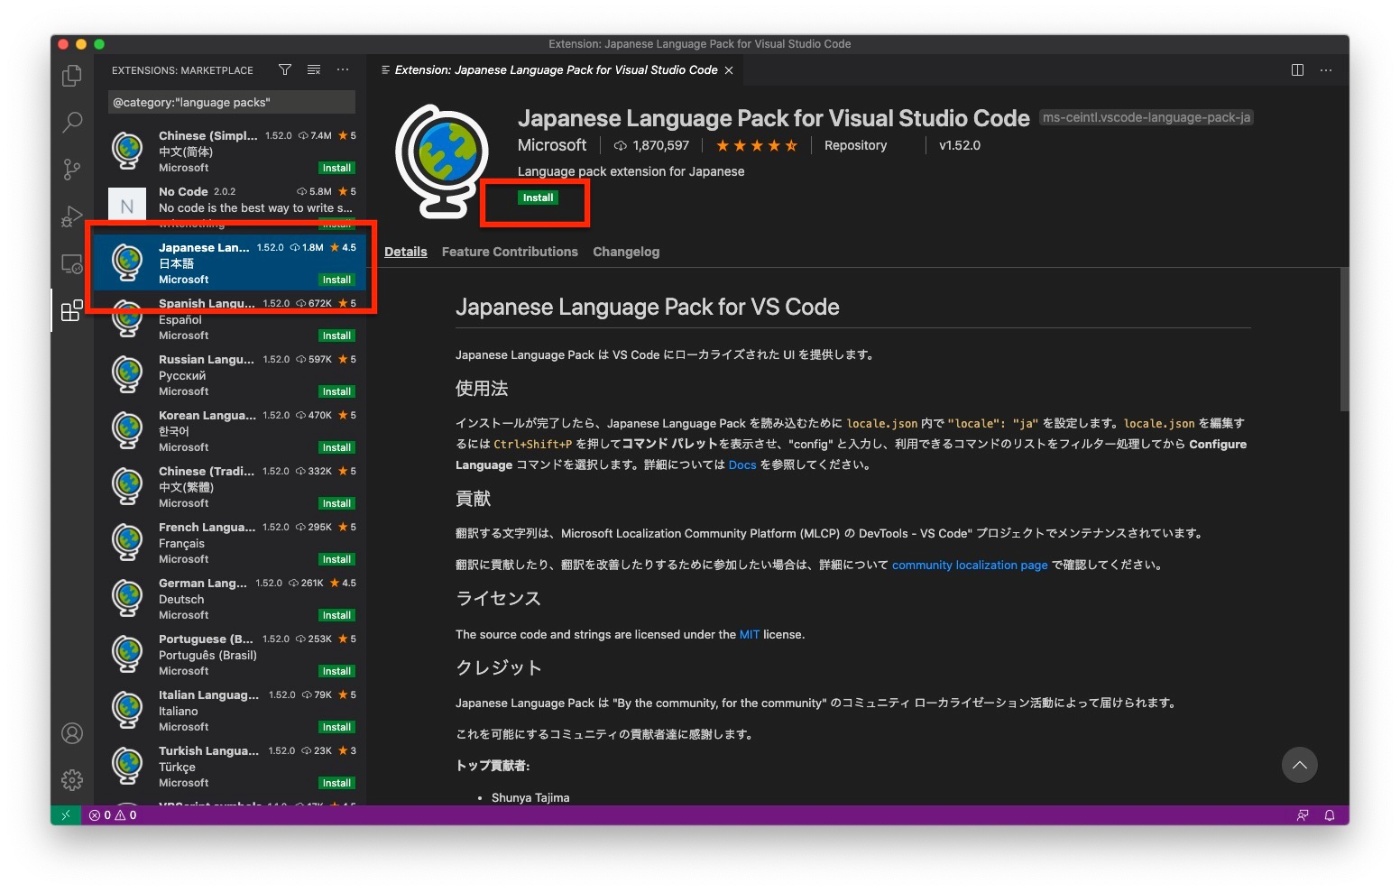Select the Spanish Language Pack entry
Viewport: 1400px width, 892px height.
coord(231,319)
